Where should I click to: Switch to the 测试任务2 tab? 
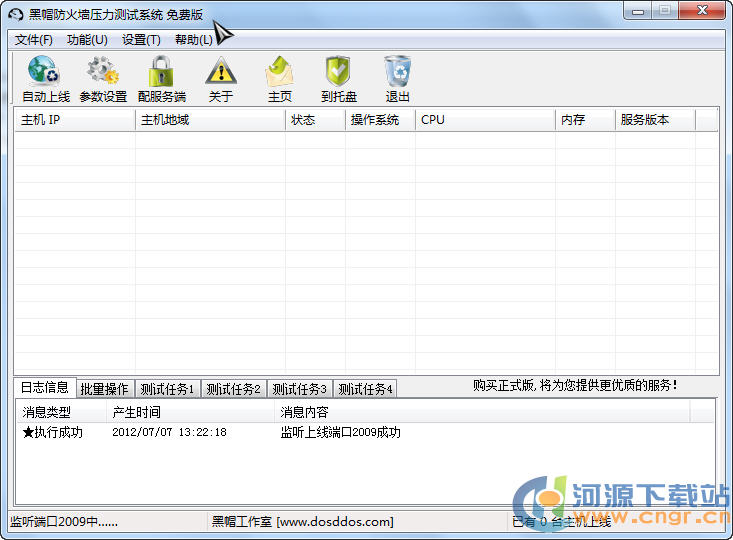point(233,389)
